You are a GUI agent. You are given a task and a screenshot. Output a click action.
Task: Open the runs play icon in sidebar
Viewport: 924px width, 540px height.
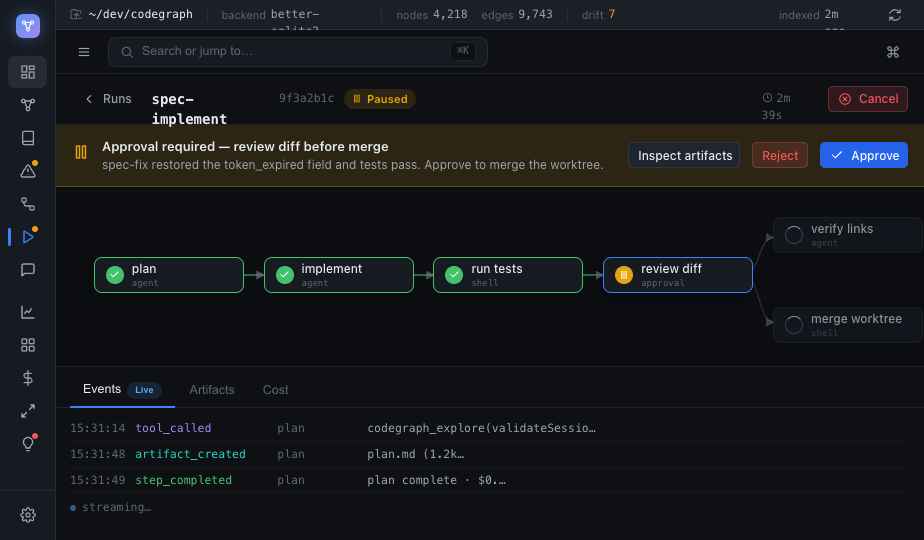point(28,237)
